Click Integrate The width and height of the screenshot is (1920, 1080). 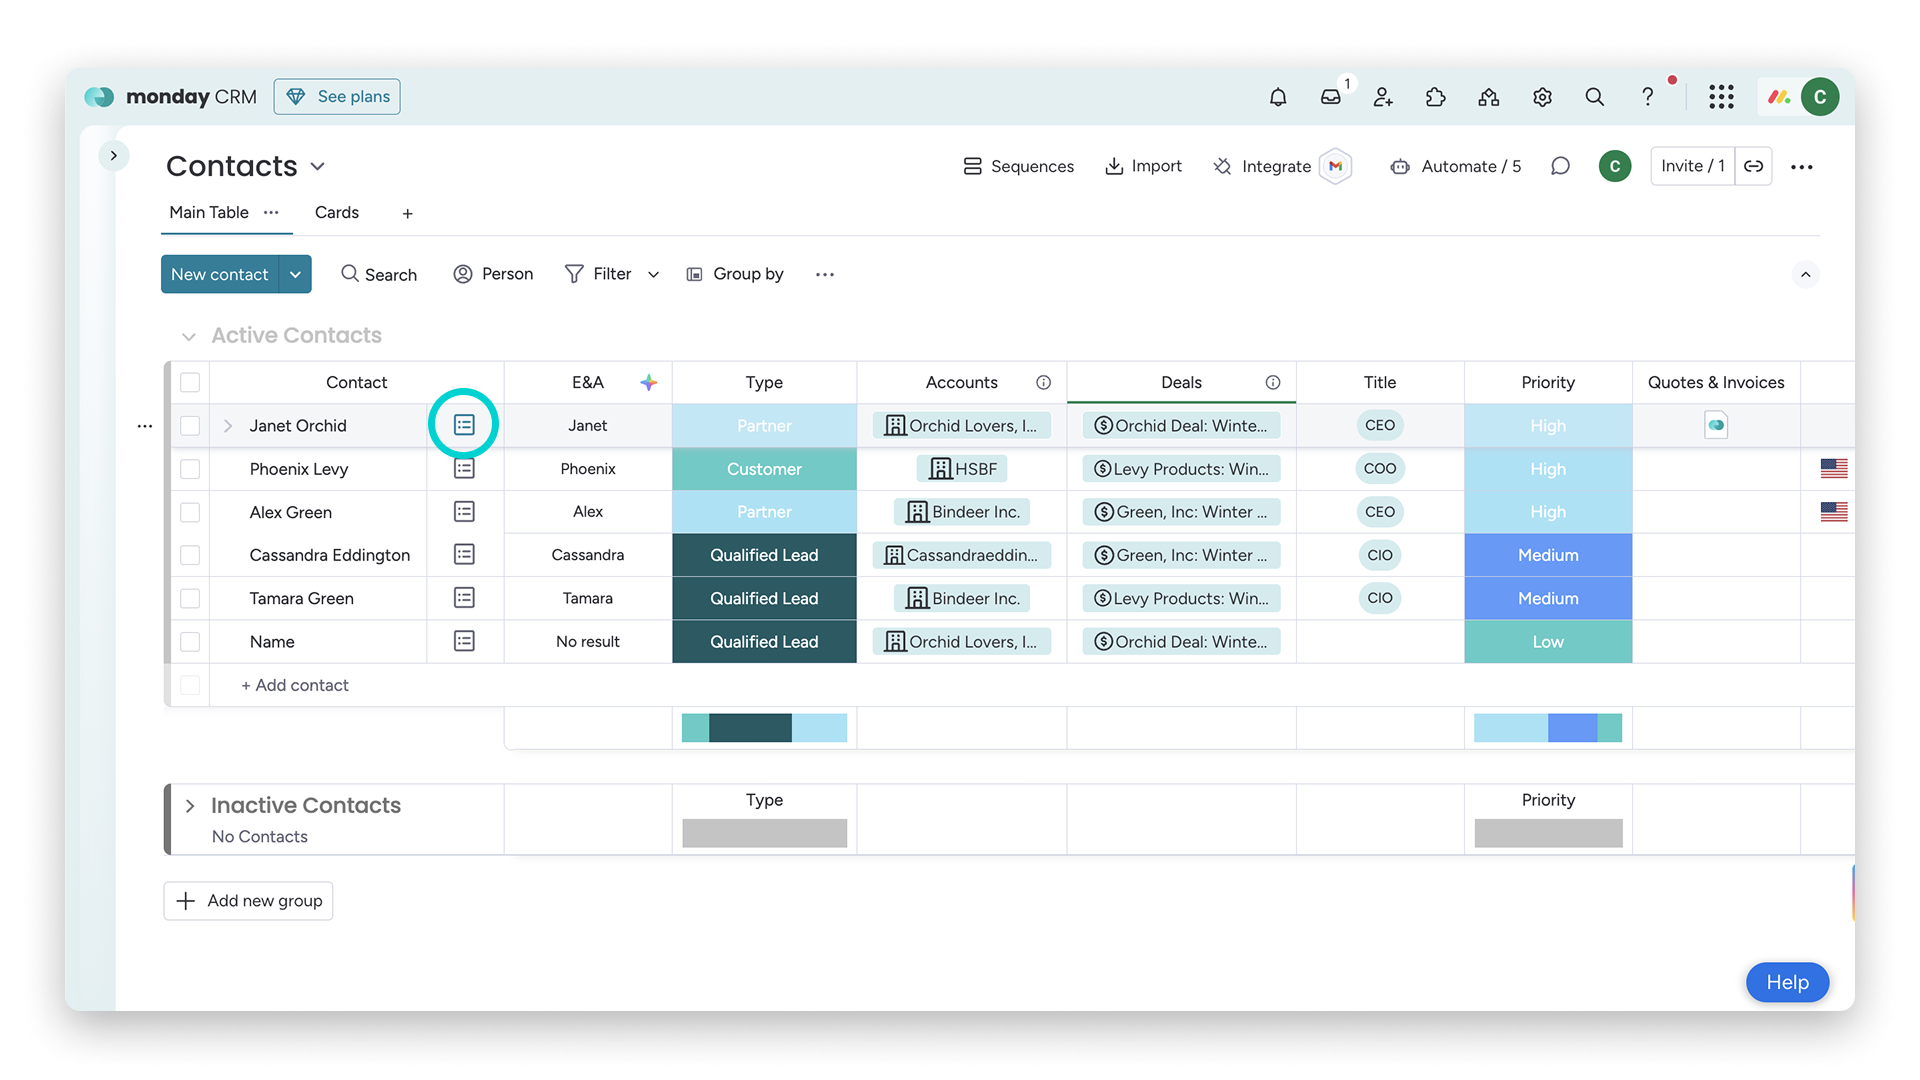pyautogui.click(x=1262, y=166)
